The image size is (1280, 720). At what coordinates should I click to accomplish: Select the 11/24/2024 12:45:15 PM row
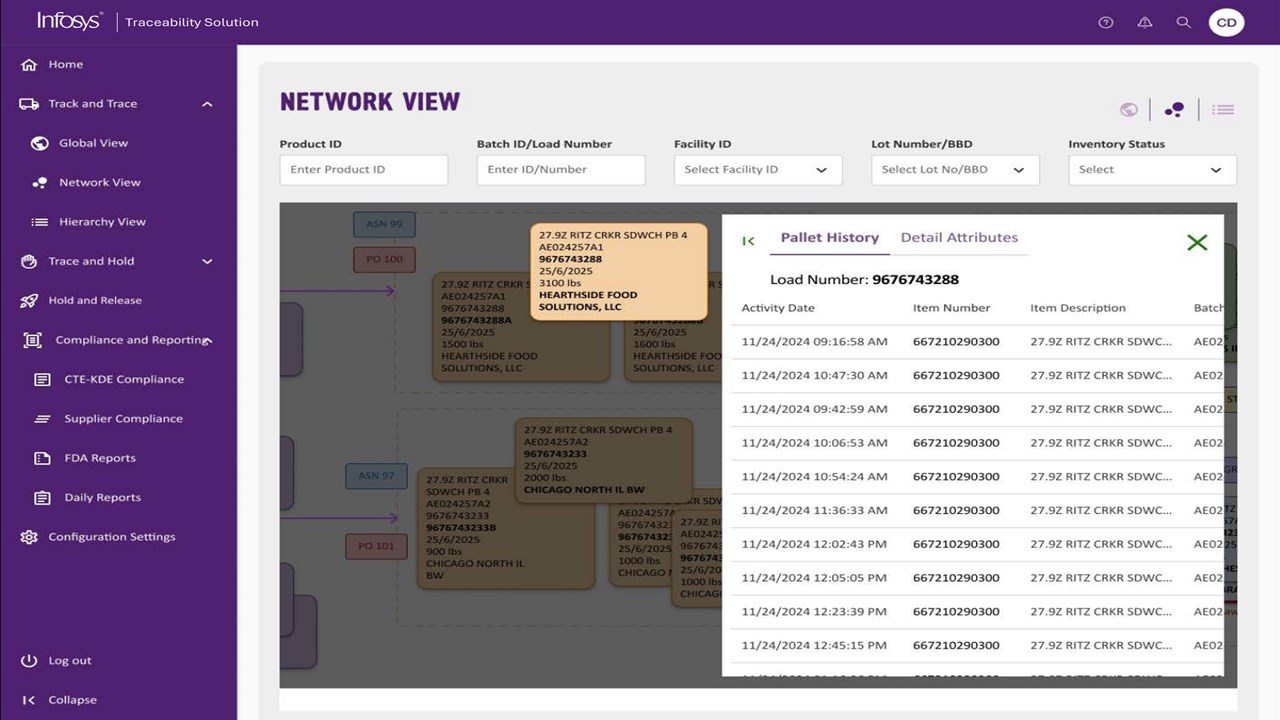click(x=977, y=646)
